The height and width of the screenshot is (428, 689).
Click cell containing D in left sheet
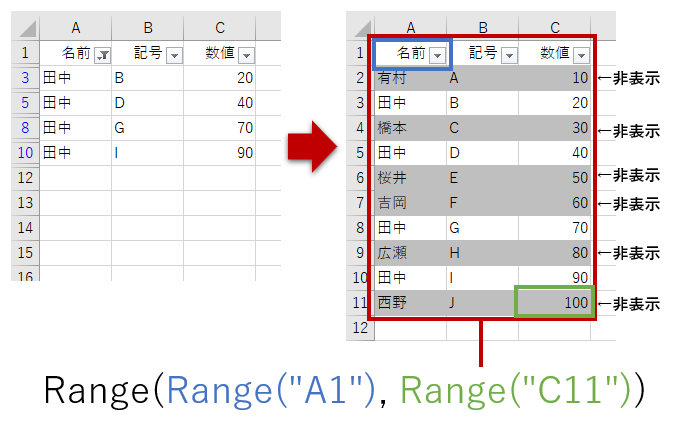click(148, 103)
